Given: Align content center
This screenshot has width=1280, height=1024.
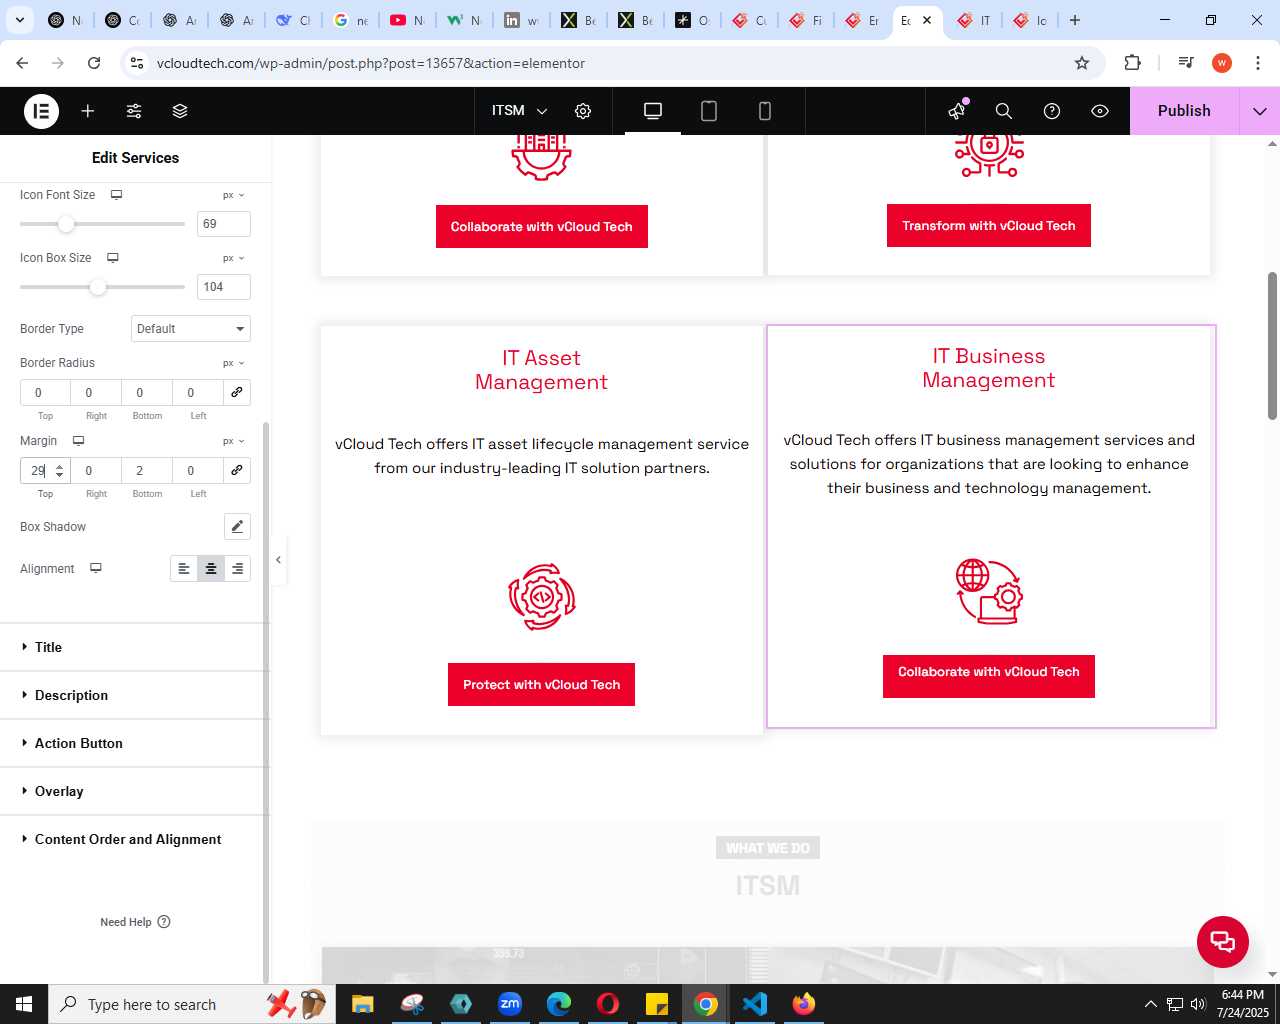Looking at the screenshot, I should coord(211,569).
